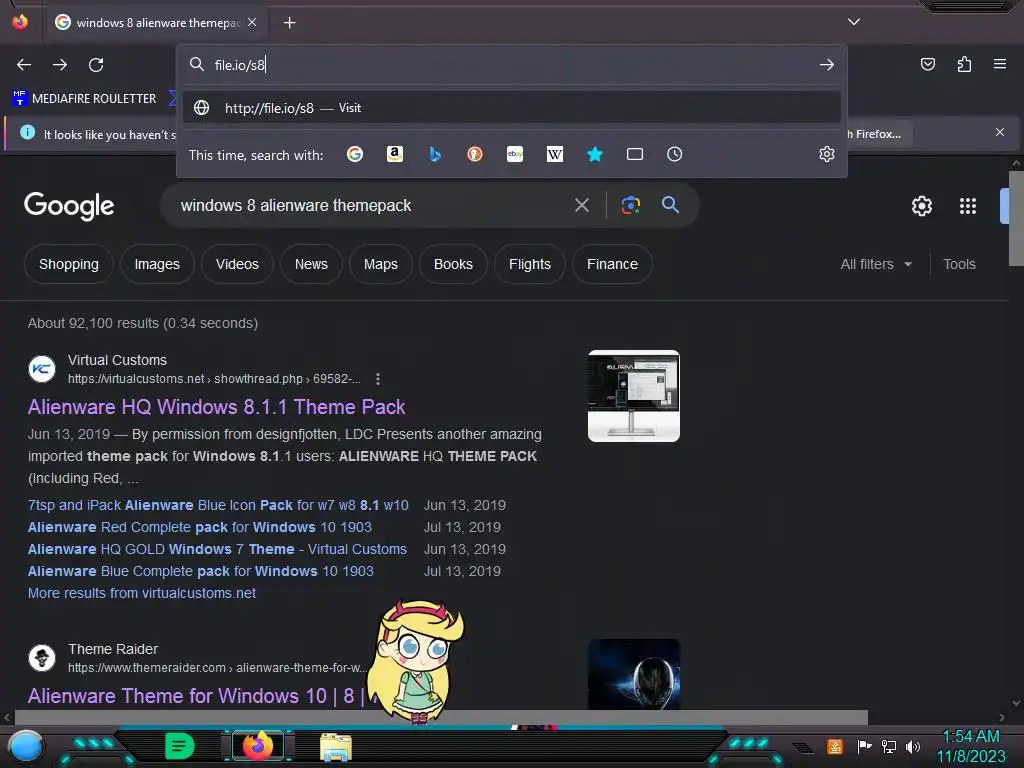
Task: Search open tabs using the tab icon
Action: pos(635,154)
